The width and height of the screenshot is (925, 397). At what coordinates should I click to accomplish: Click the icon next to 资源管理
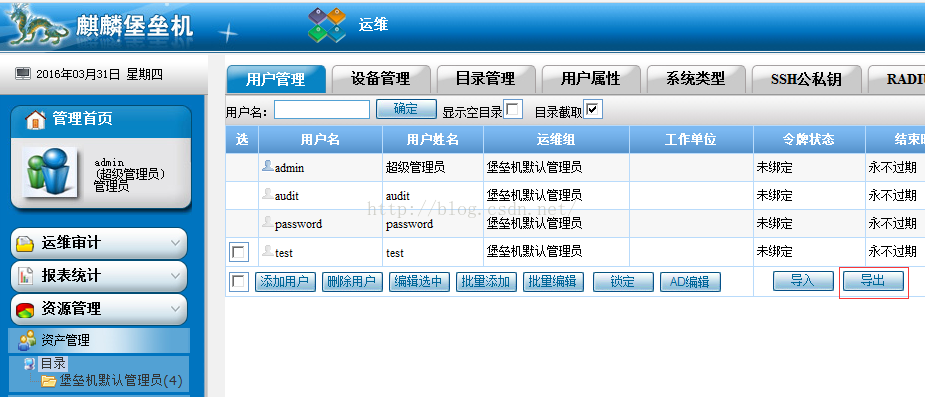[x=25, y=309]
